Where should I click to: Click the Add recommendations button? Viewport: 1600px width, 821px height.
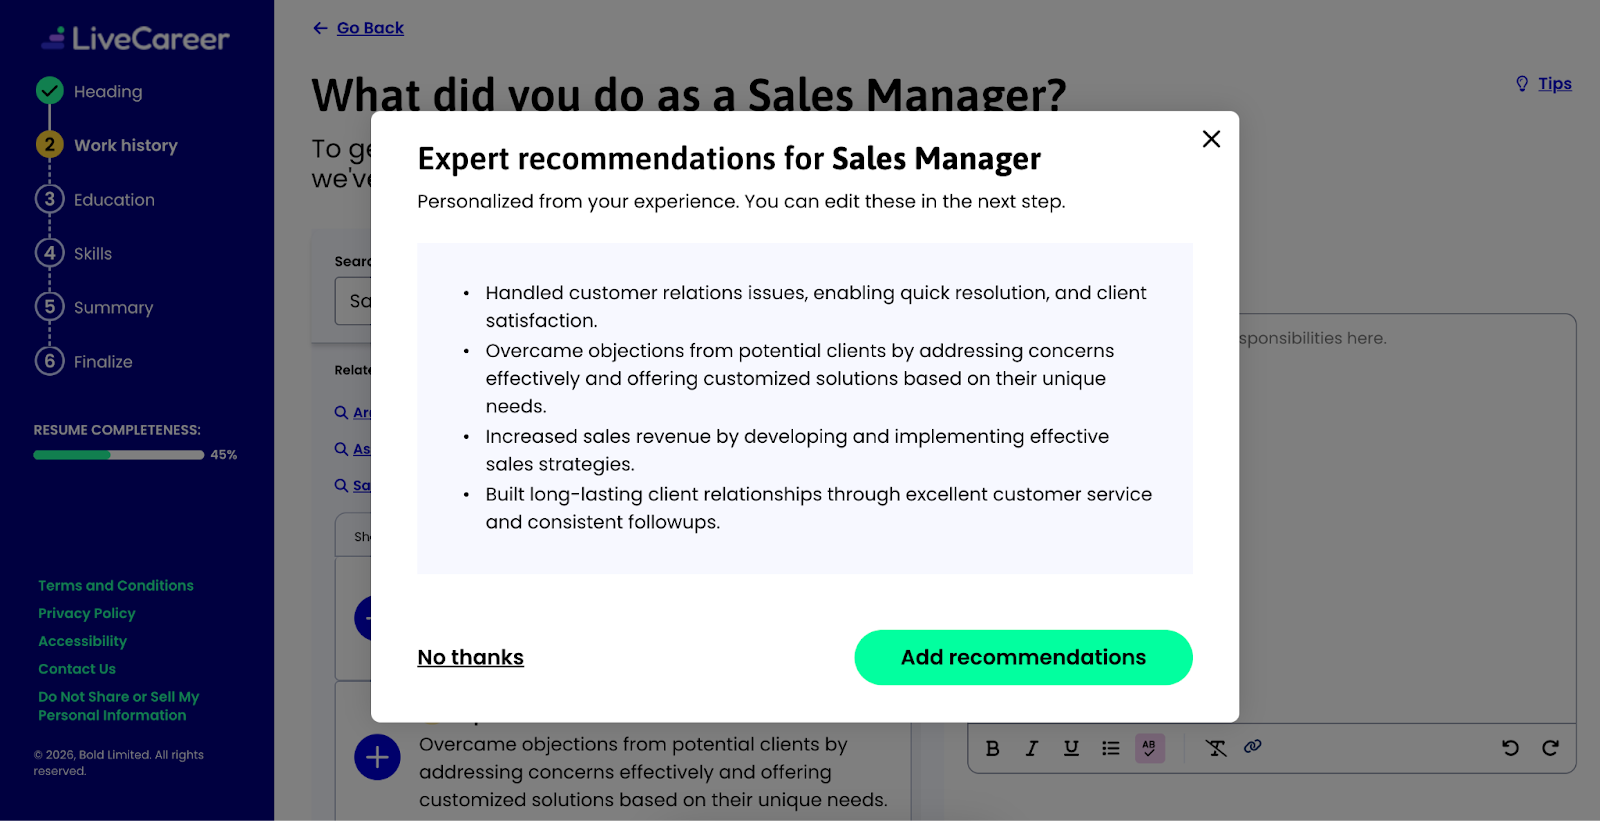click(x=1023, y=657)
